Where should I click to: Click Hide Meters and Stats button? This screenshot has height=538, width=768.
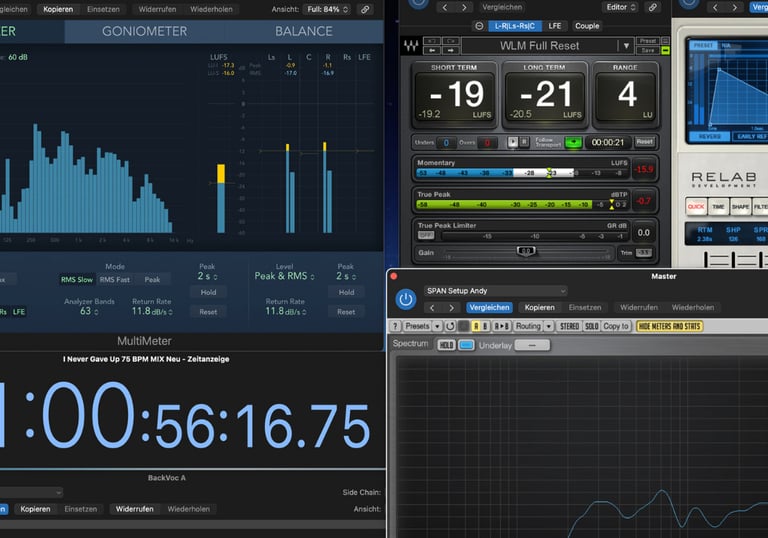(669, 326)
